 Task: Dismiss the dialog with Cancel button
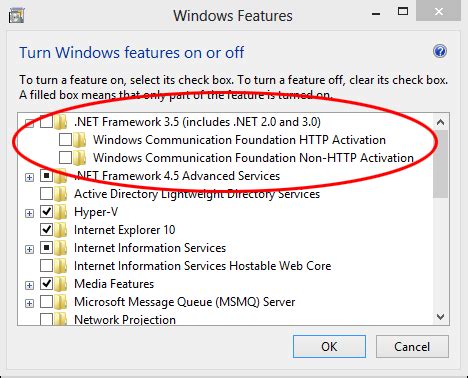(x=412, y=347)
